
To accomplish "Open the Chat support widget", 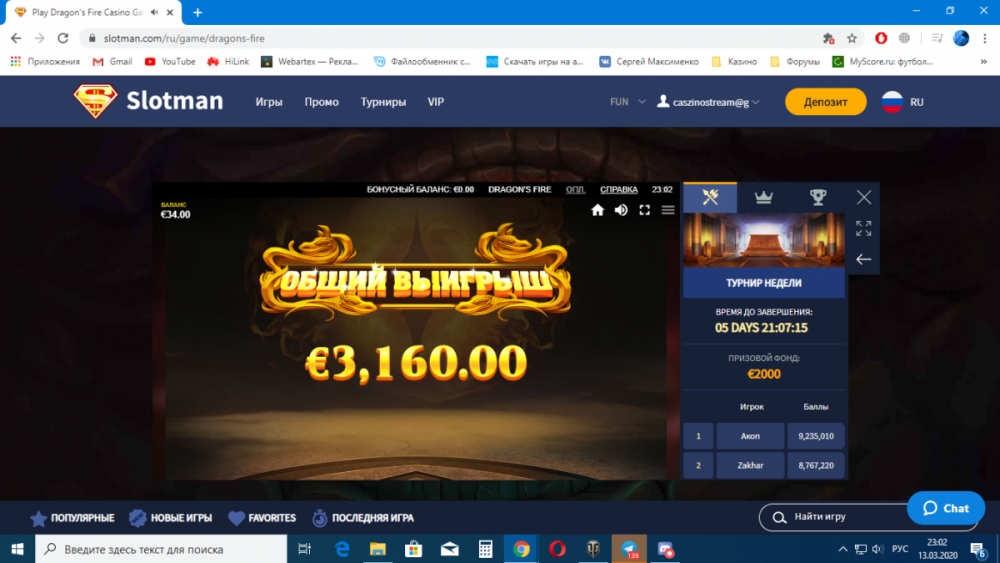I will [945, 508].
